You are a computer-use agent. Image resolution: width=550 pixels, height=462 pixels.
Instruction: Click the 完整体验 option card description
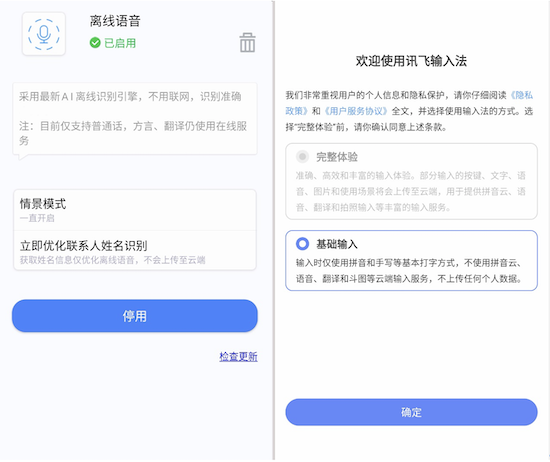pyautogui.click(x=410, y=191)
